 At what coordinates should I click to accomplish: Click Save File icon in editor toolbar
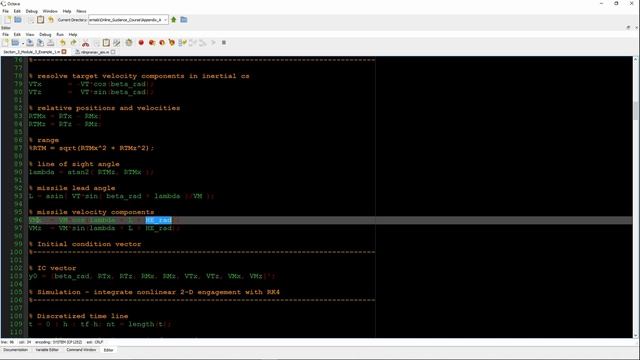pyautogui.click(x=30, y=42)
